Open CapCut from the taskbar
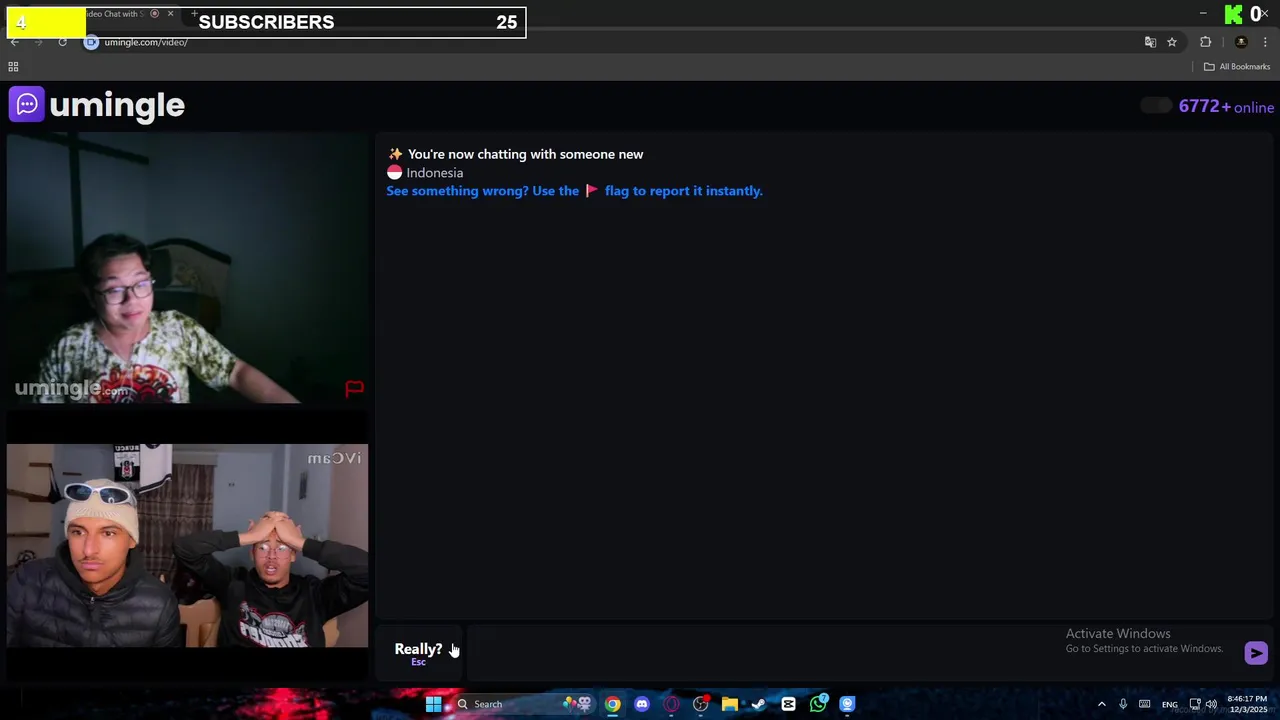 pos(788,704)
